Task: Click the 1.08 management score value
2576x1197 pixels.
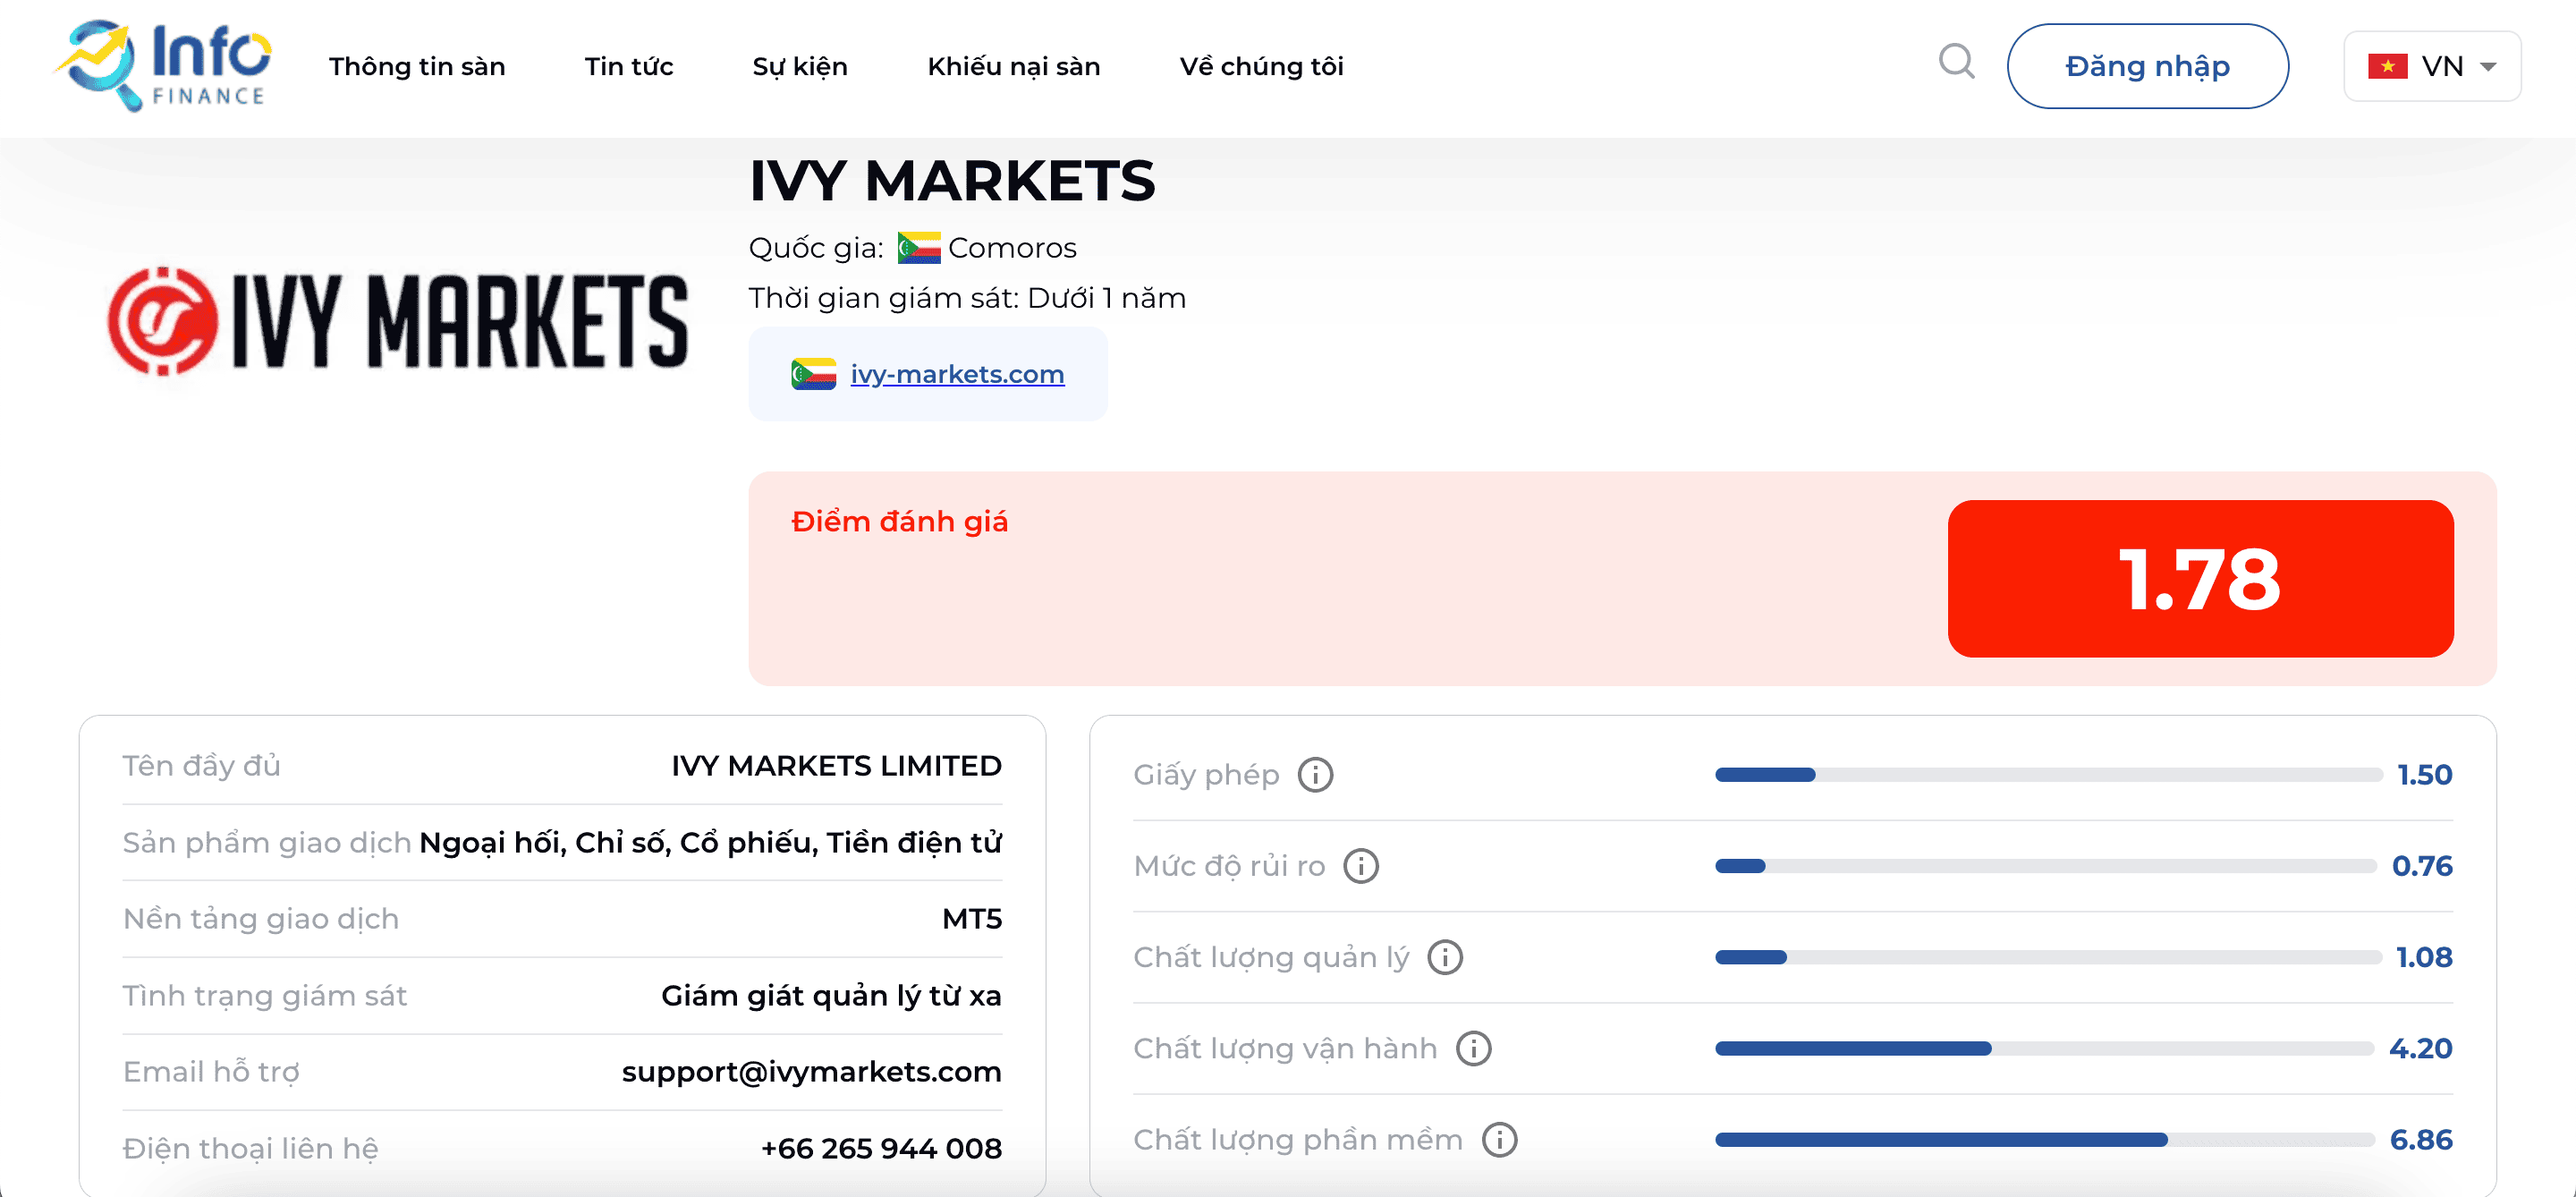Action: point(2425,957)
